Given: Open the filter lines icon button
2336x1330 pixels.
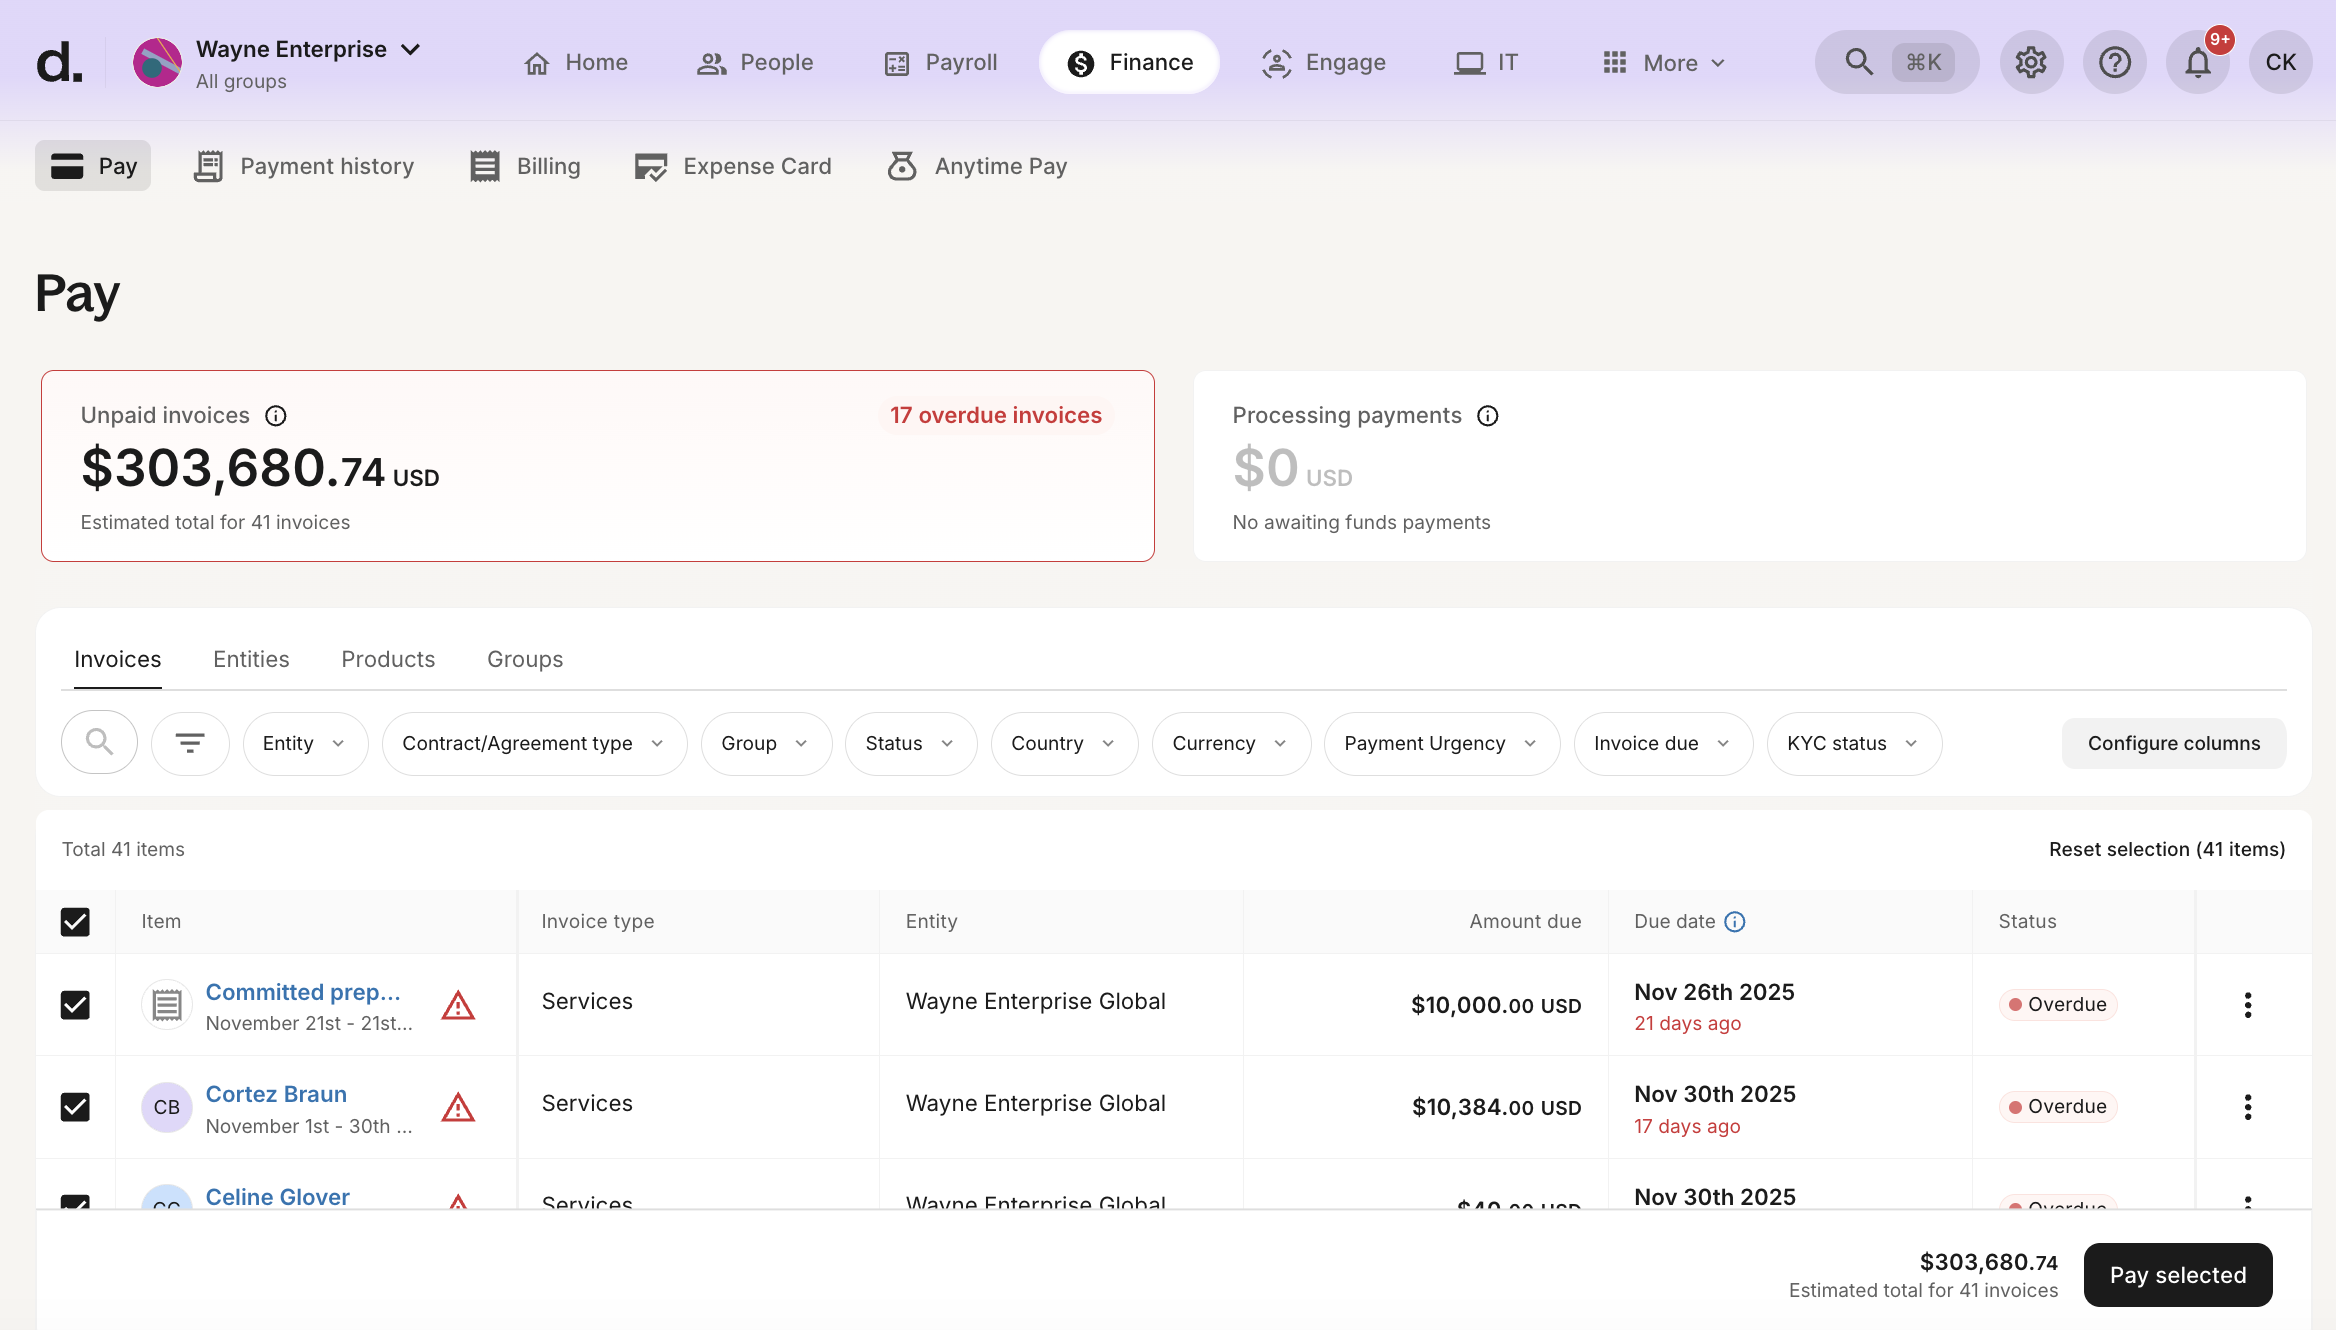Looking at the screenshot, I should coord(190,742).
